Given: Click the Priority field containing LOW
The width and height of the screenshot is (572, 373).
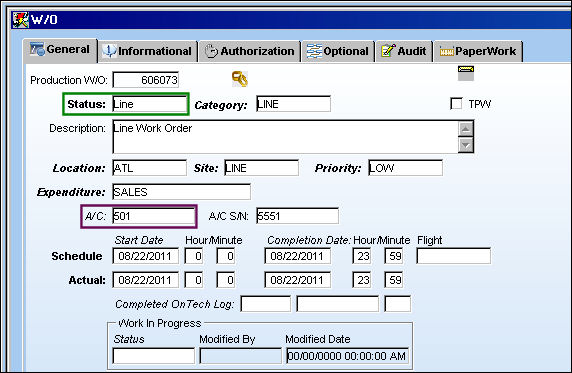Looking at the screenshot, I should tap(405, 168).
